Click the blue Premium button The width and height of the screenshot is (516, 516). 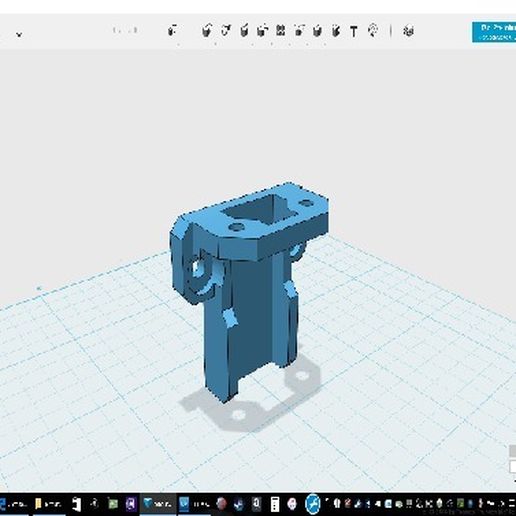click(494, 32)
